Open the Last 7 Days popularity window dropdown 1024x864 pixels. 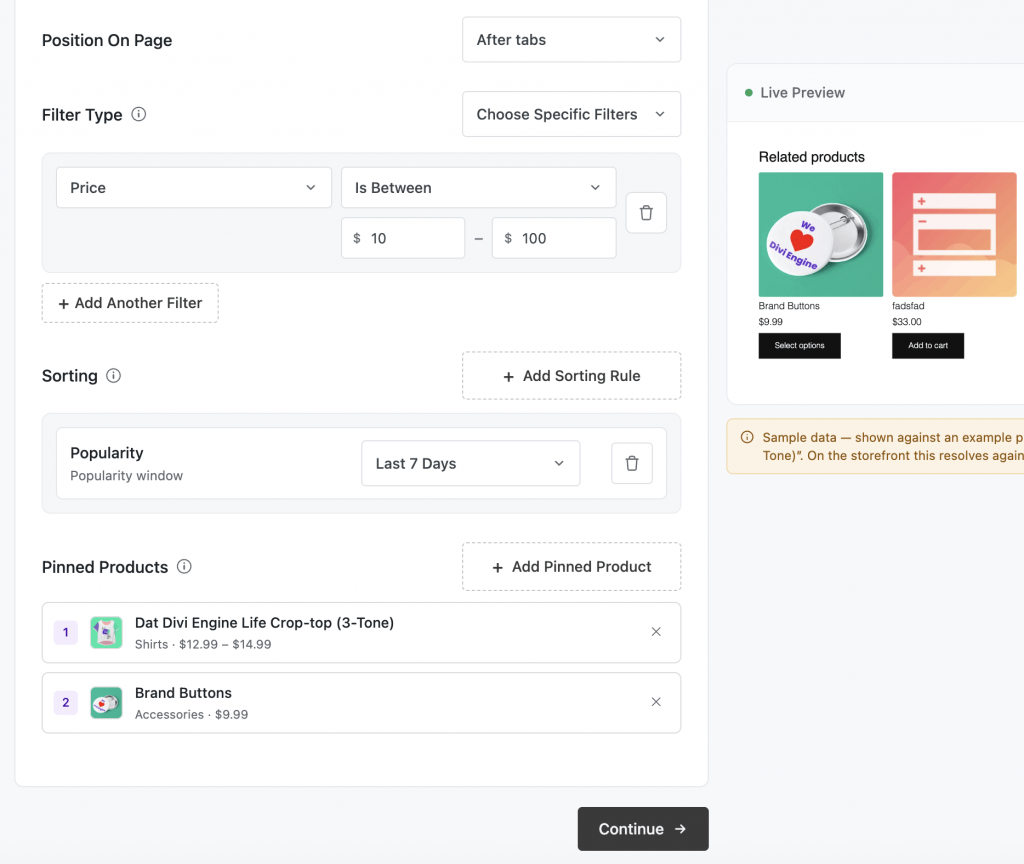[x=470, y=464]
